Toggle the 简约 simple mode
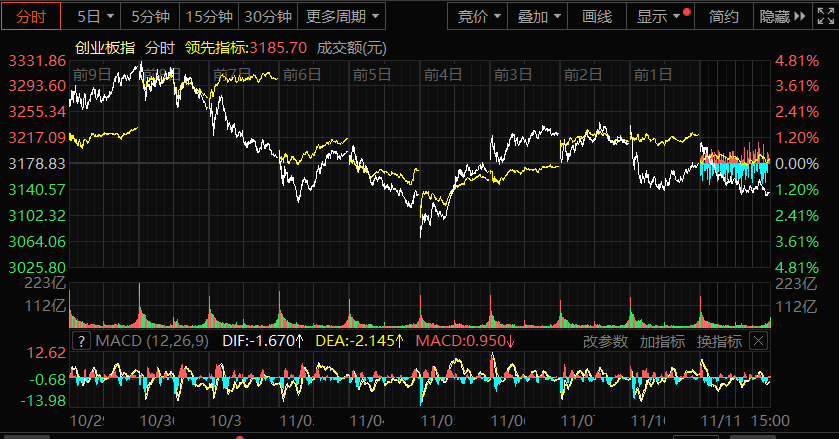 [x=724, y=16]
